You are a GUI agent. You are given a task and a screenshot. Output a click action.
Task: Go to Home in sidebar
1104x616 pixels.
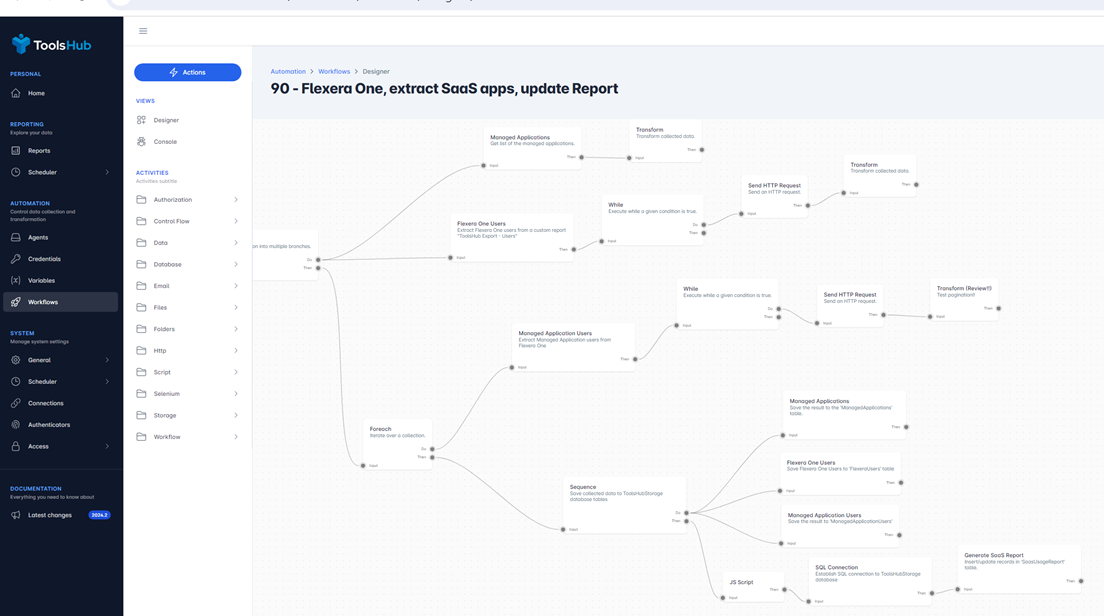click(36, 93)
